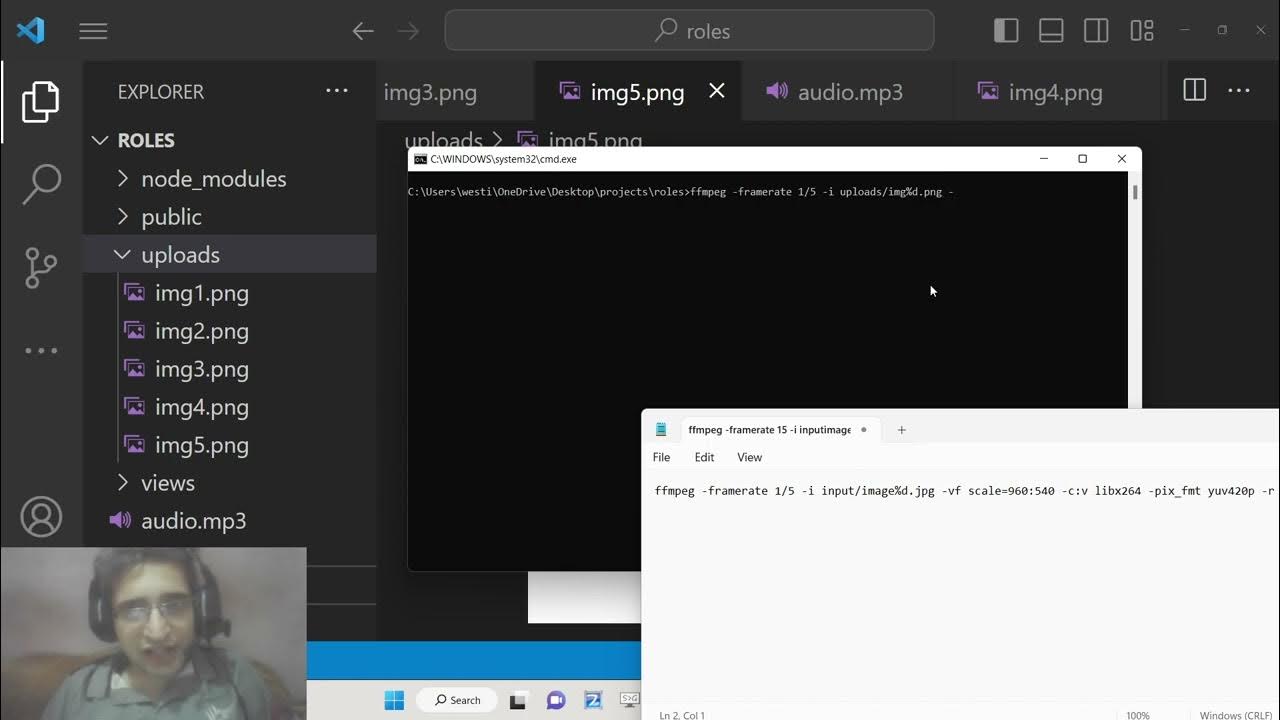Open the Search view in activity bar
Viewport: 1280px width, 720px height.
point(40,185)
